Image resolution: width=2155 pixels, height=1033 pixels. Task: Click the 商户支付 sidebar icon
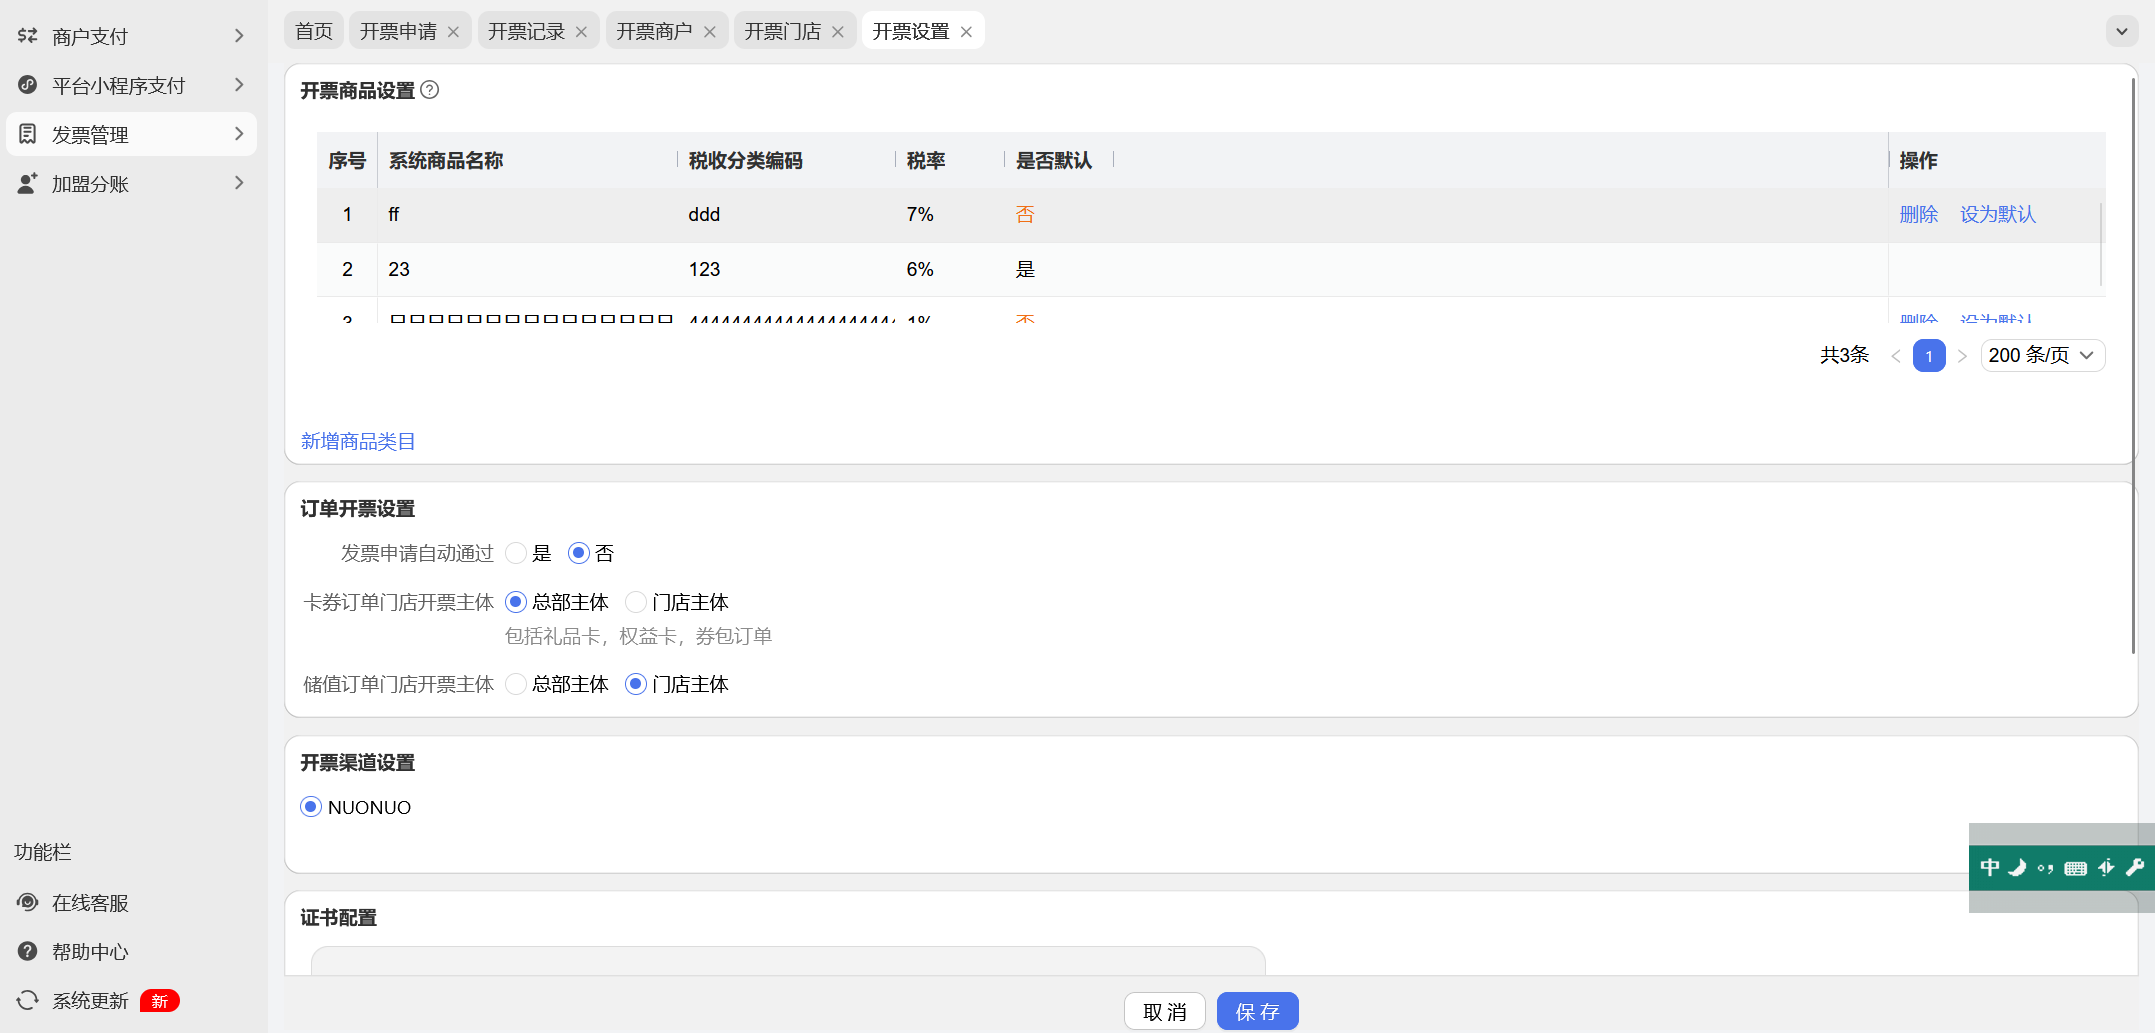28,36
